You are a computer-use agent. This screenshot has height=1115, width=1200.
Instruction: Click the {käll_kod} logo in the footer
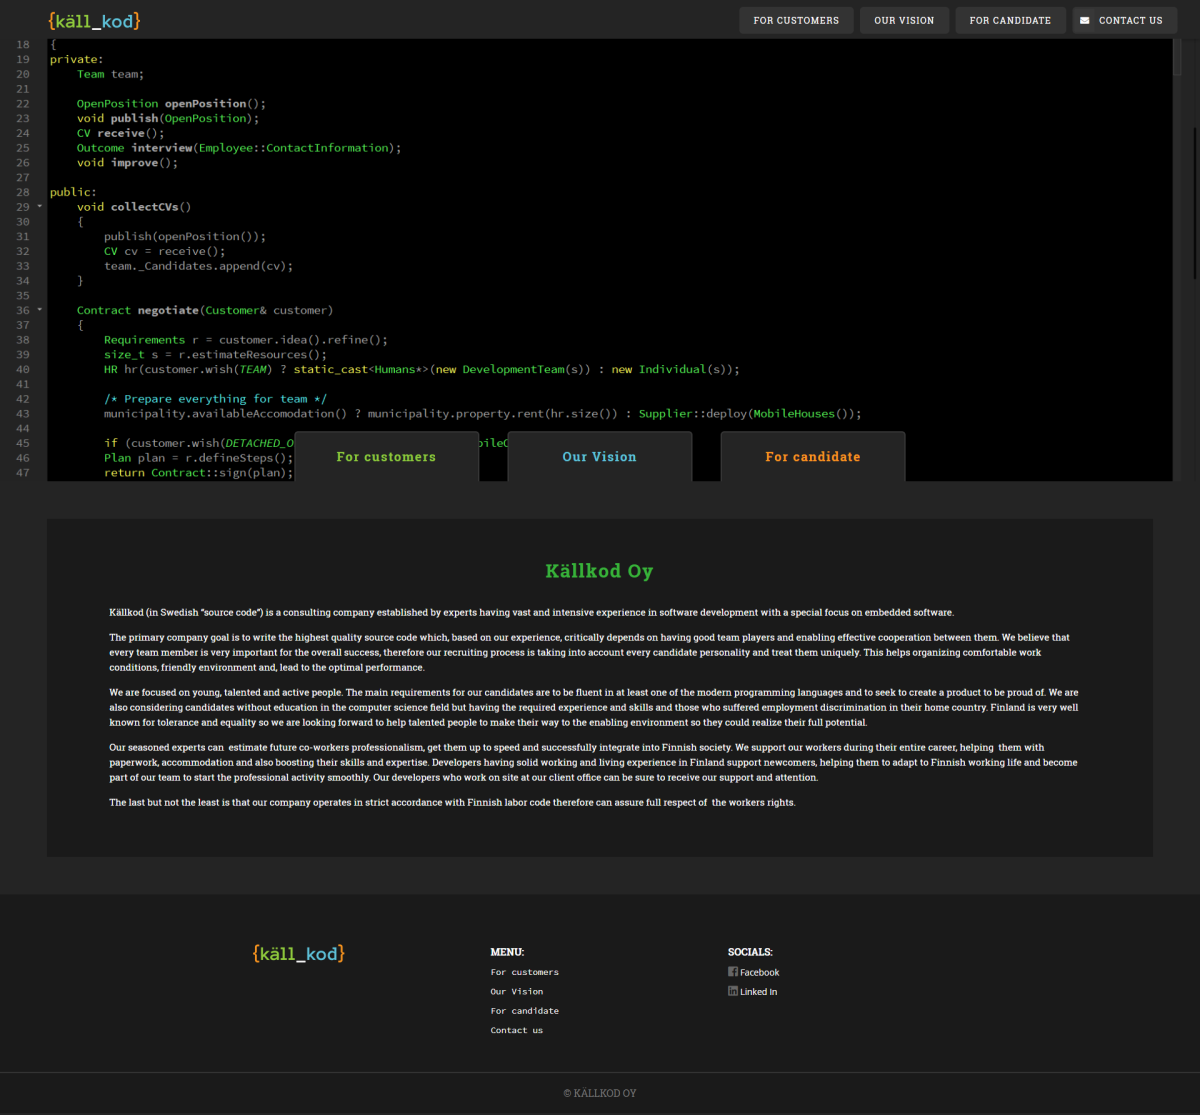(x=299, y=953)
